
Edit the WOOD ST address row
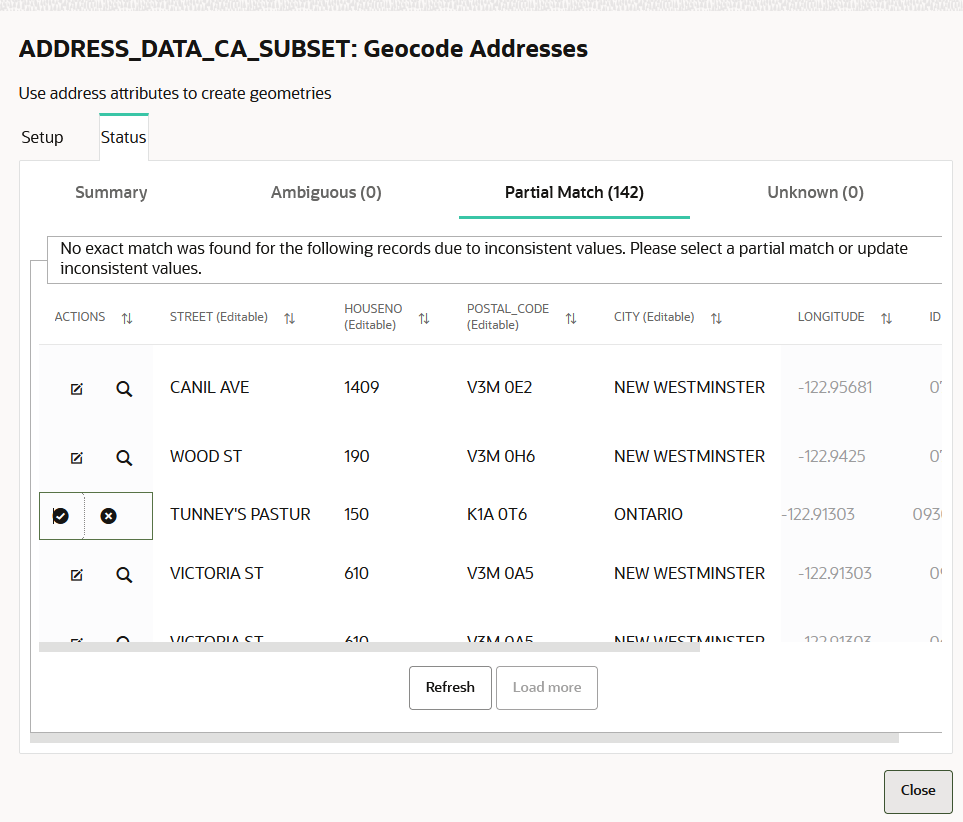pos(77,457)
